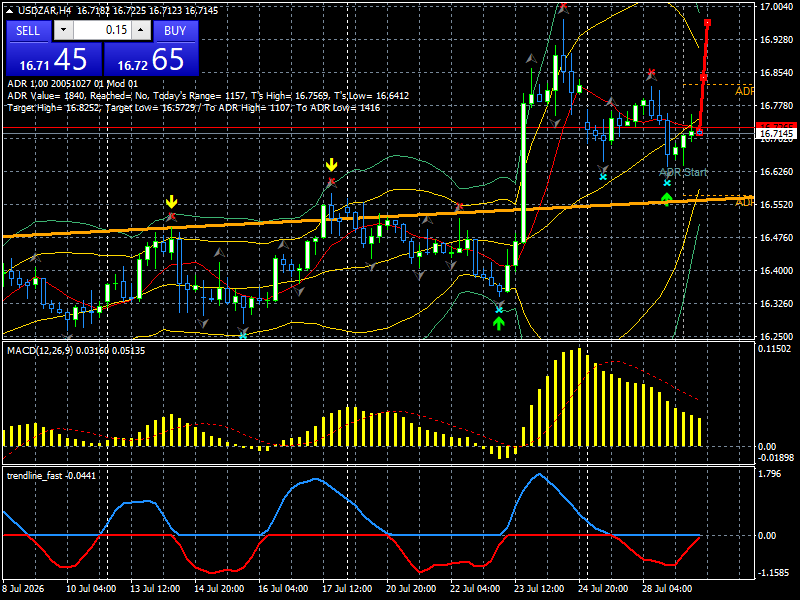Sell at the 16.71 45 bid price

pos(54,59)
